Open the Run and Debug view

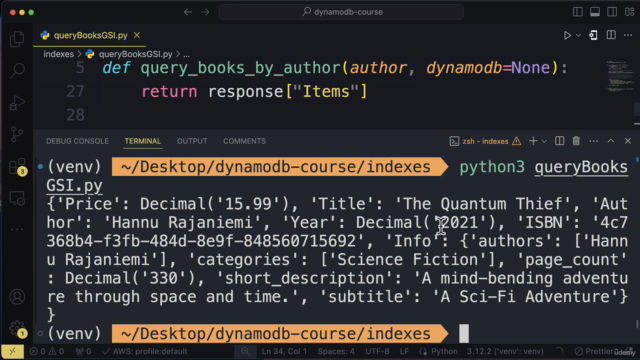click(x=17, y=102)
